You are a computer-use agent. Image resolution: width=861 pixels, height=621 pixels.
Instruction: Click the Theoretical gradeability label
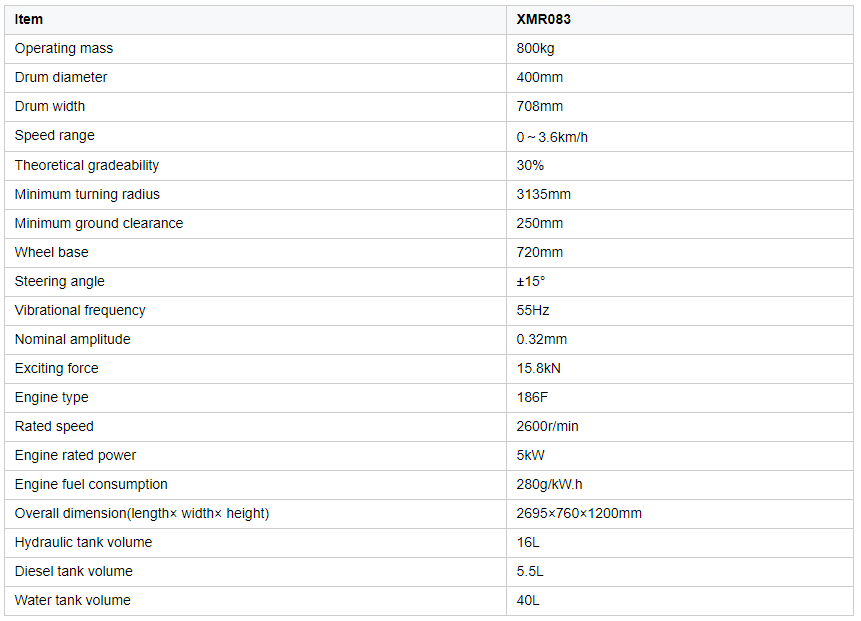click(87, 165)
